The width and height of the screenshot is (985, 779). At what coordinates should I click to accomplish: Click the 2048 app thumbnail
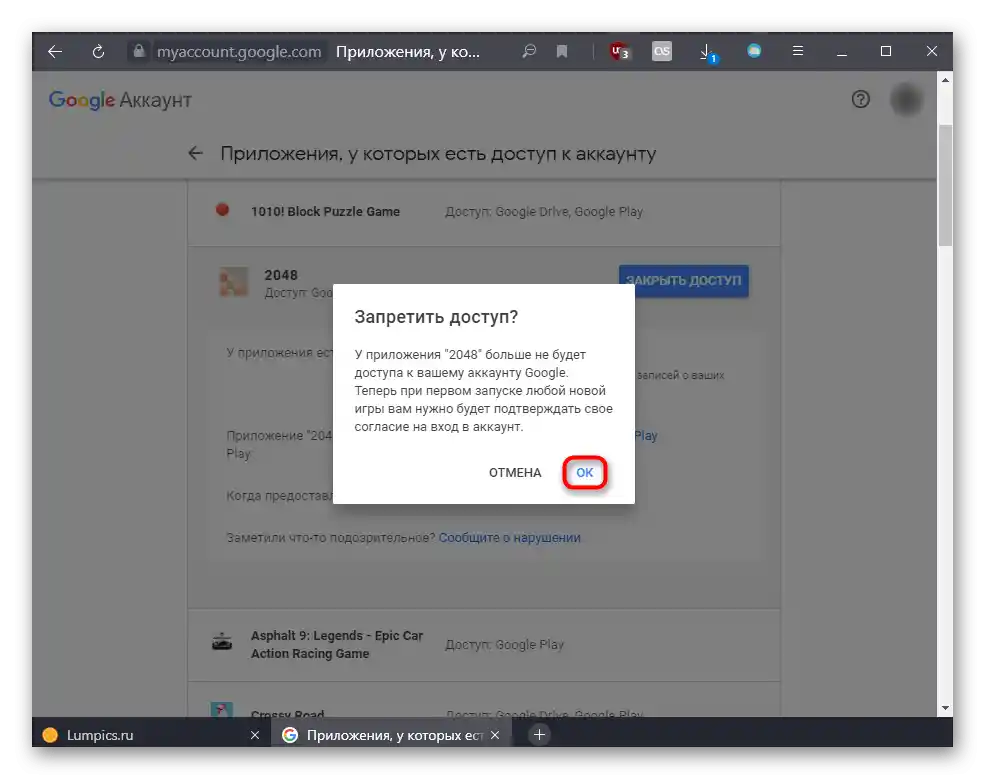point(233,282)
